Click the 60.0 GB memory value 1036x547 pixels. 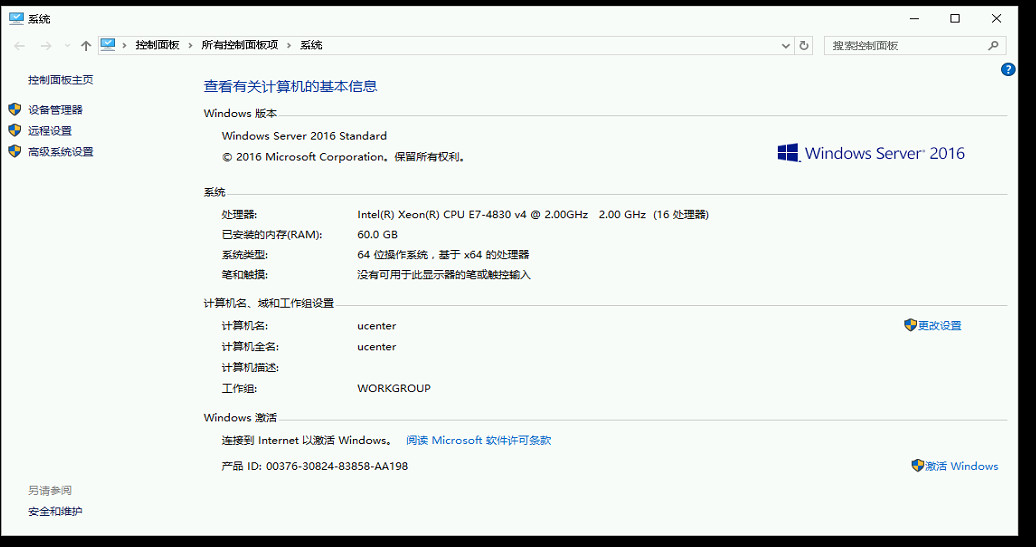click(377, 235)
